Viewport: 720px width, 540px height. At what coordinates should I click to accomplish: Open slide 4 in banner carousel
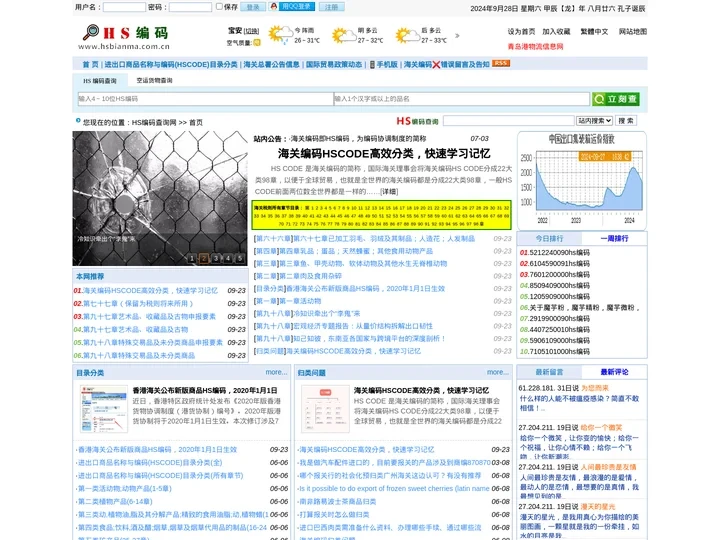point(228,259)
